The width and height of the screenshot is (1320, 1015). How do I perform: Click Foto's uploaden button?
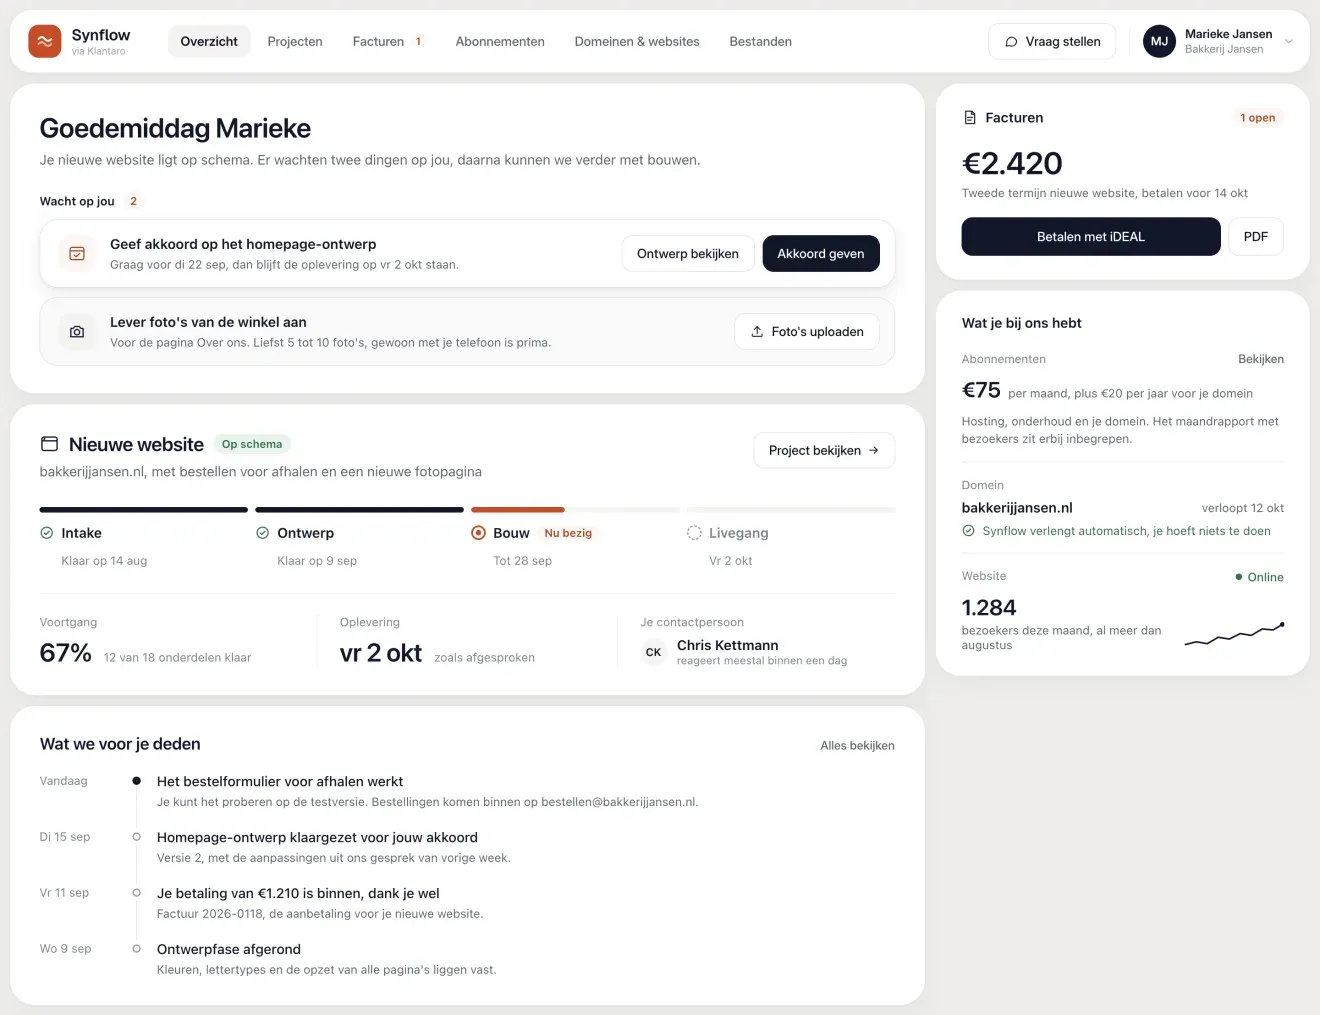point(807,332)
